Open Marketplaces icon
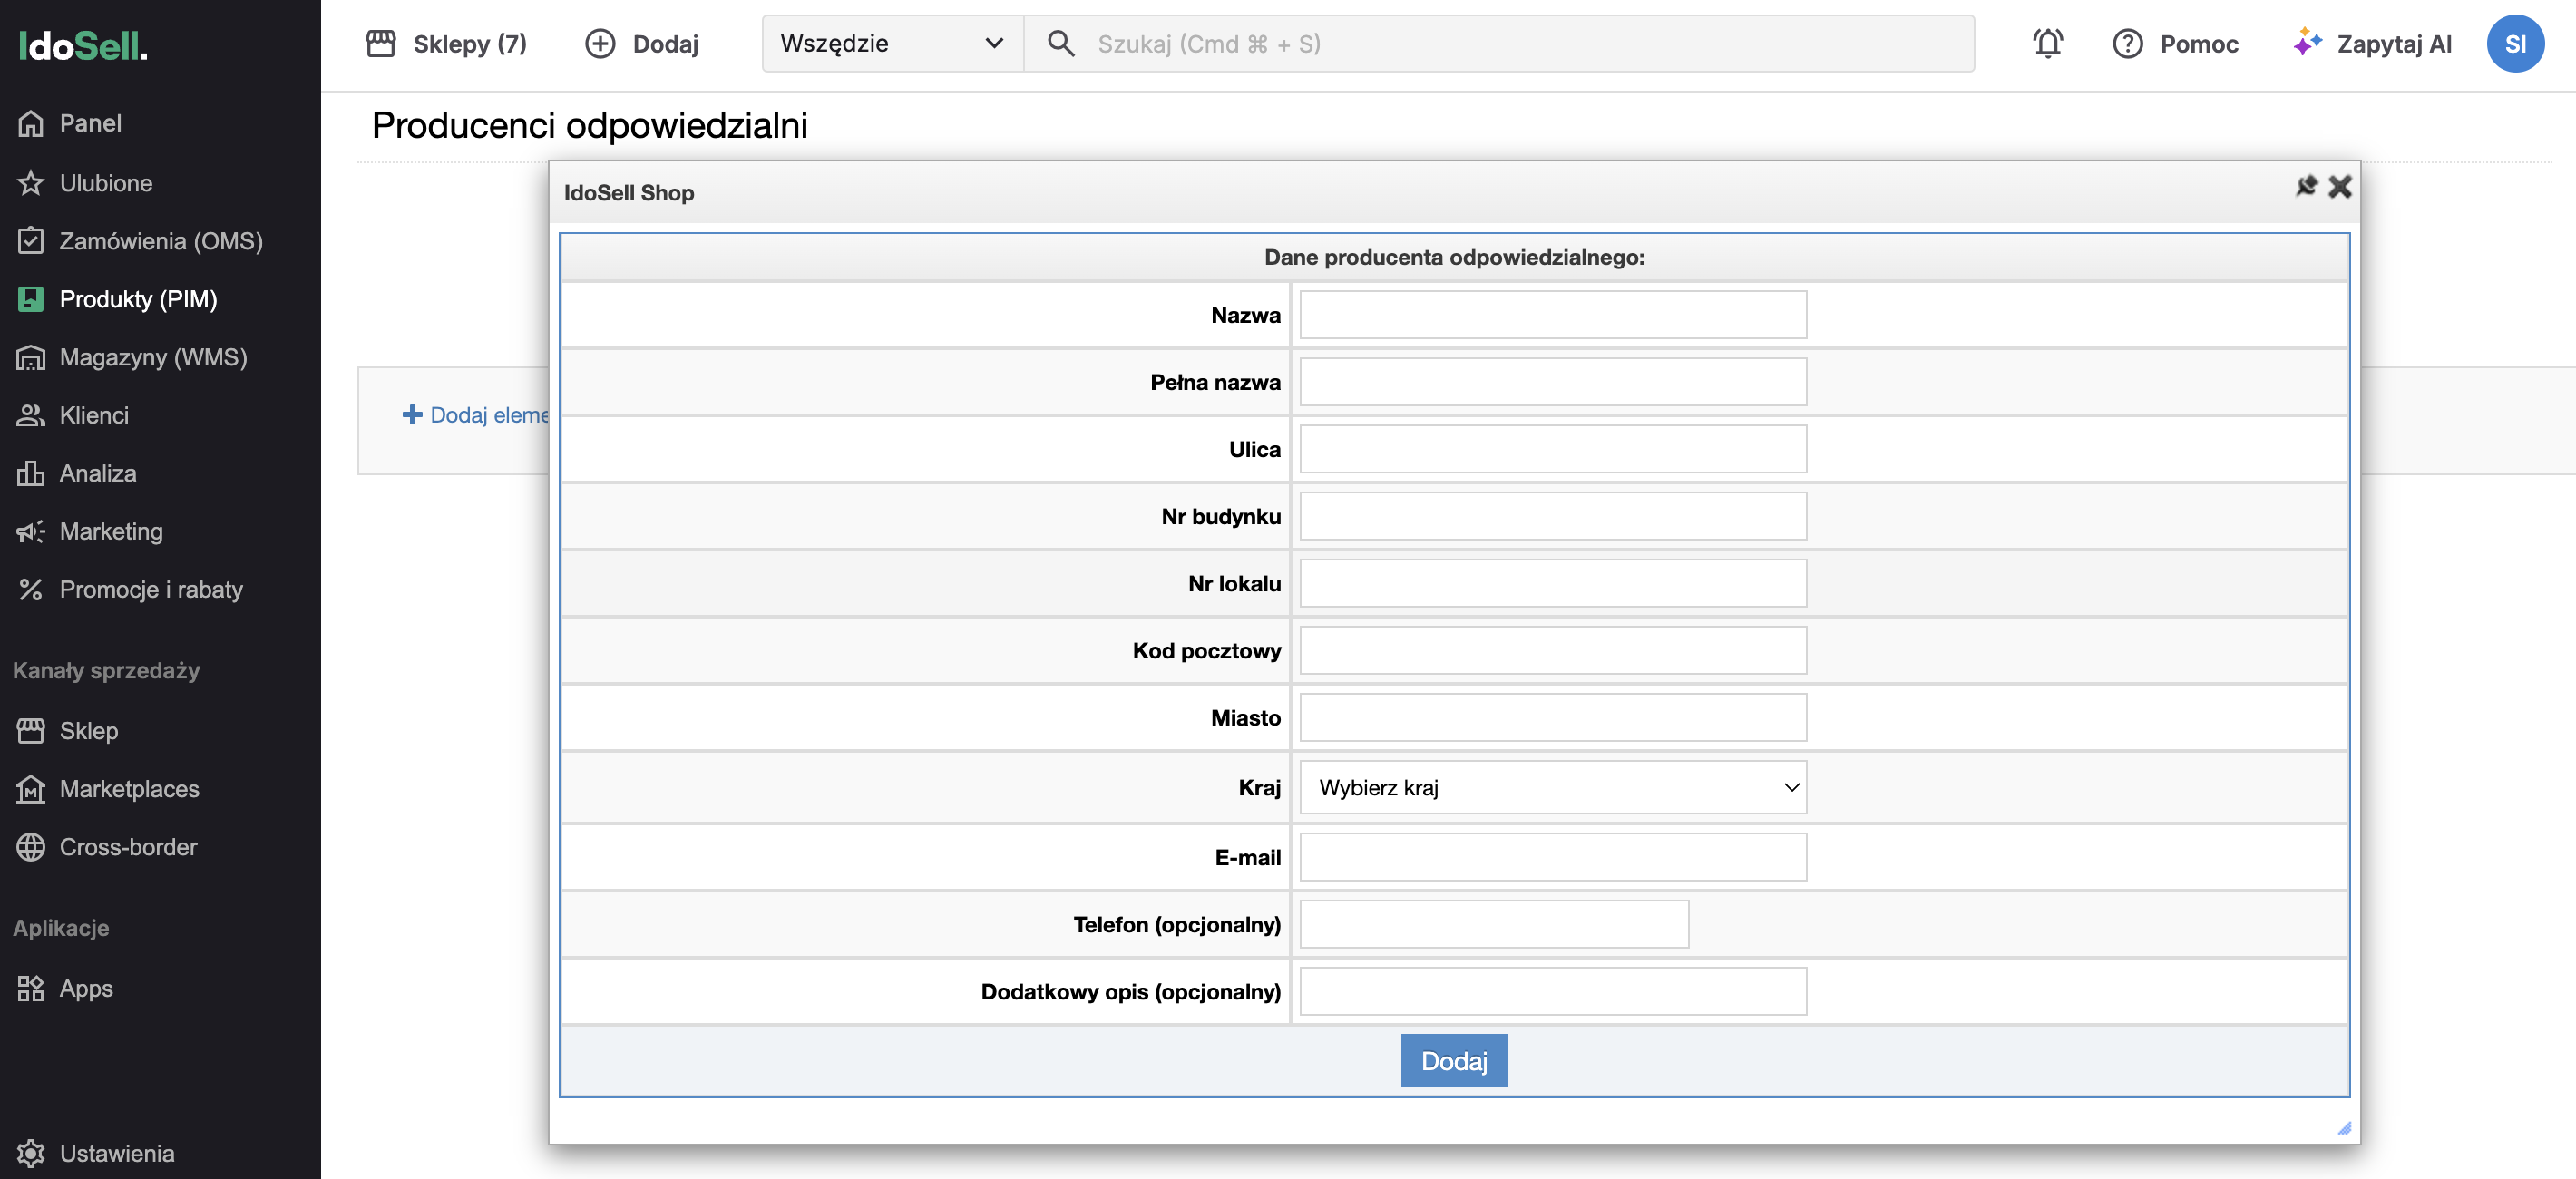 pos(31,789)
